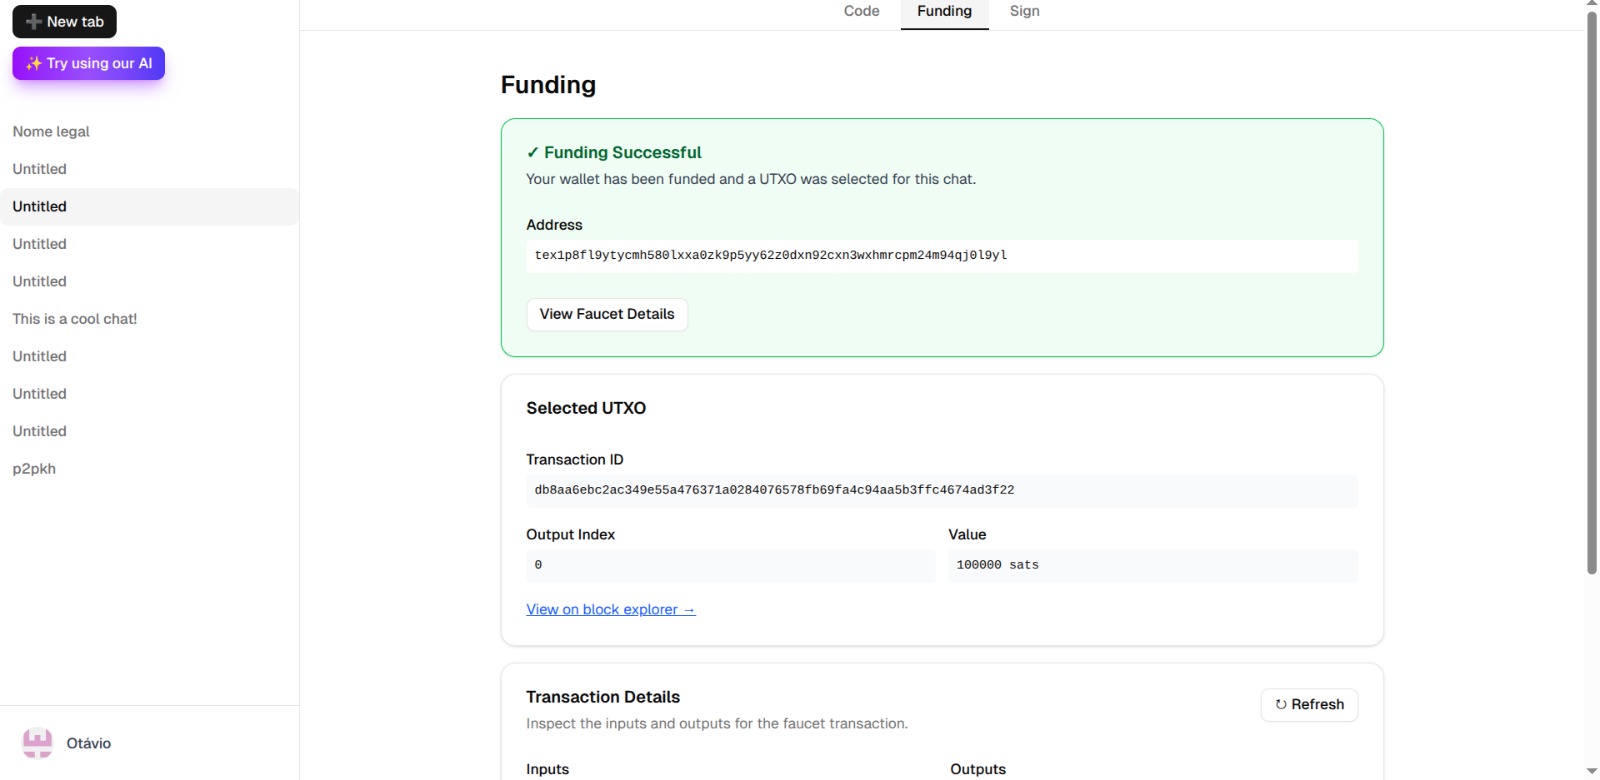Image resolution: width=1600 pixels, height=780 pixels.
Task: Click Otávio's pixel avatar icon
Action: pos(37,743)
